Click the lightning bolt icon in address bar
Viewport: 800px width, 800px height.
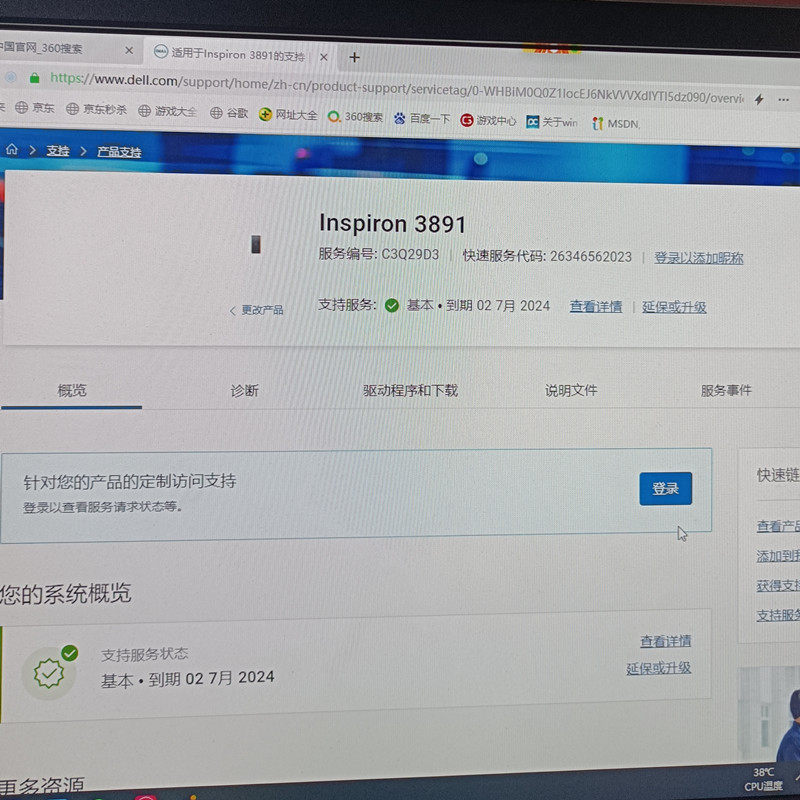coord(759,99)
